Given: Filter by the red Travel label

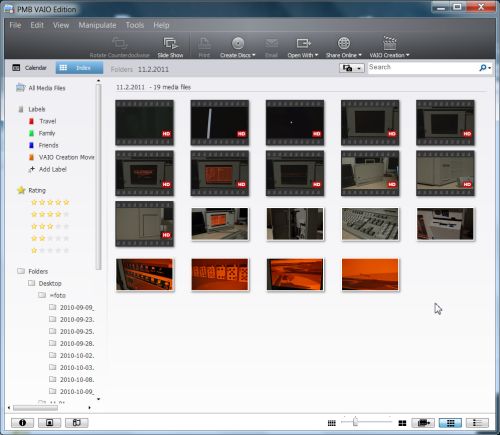Looking at the screenshot, I should tap(43, 121).
